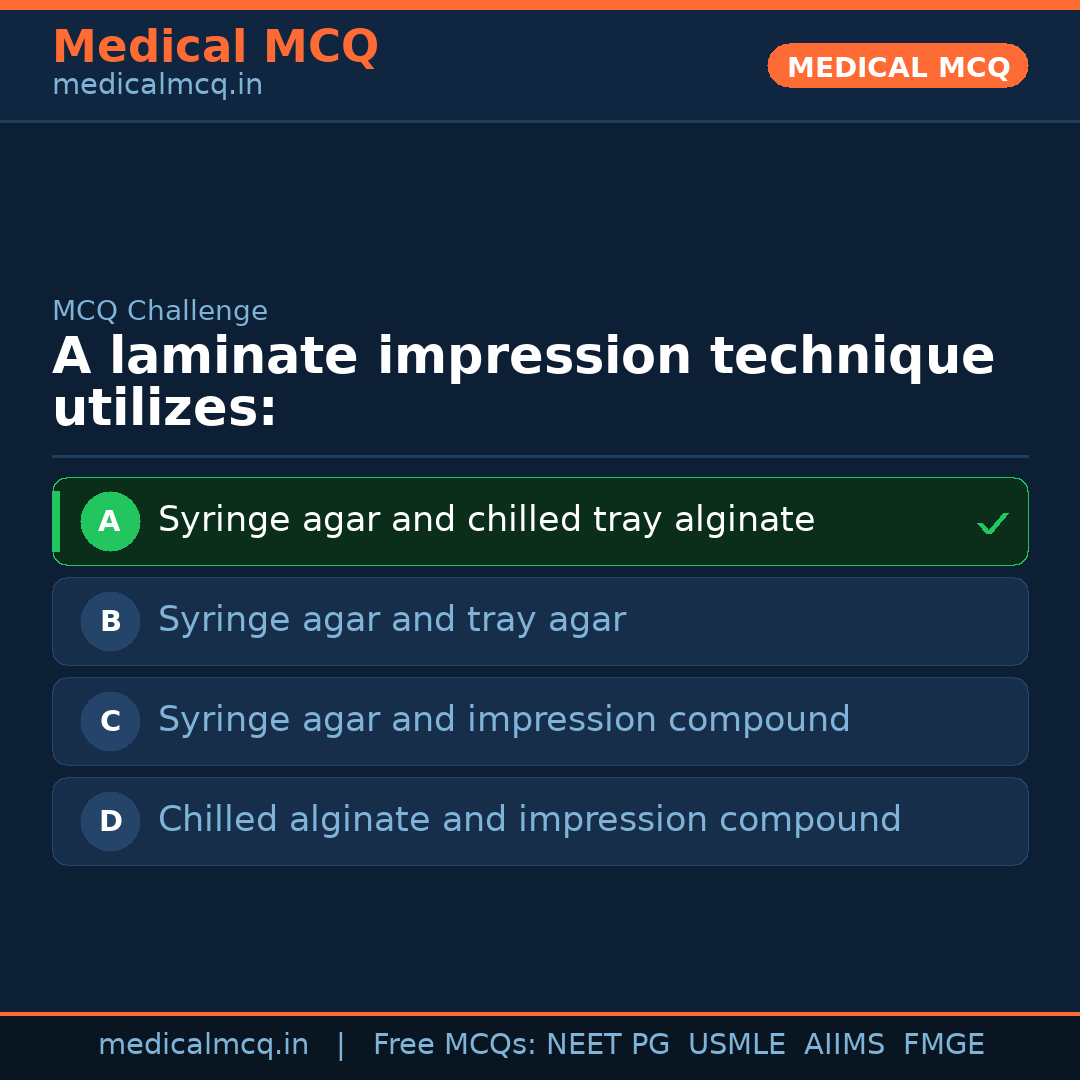Viewport: 1080px width, 1080px height.
Task: Click the large orange Medical MCQ title
Action: coord(215,47)
